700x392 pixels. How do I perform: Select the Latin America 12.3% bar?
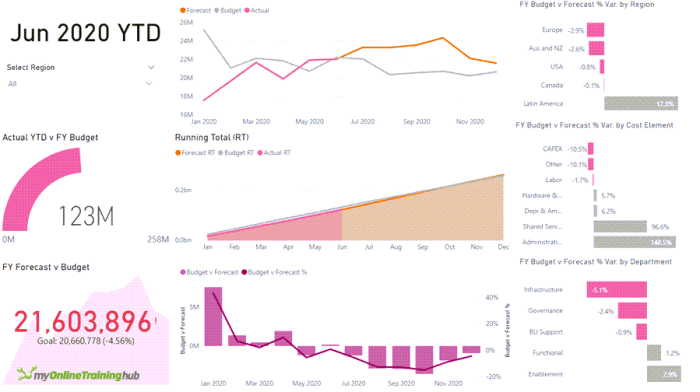tap(641, 103)
